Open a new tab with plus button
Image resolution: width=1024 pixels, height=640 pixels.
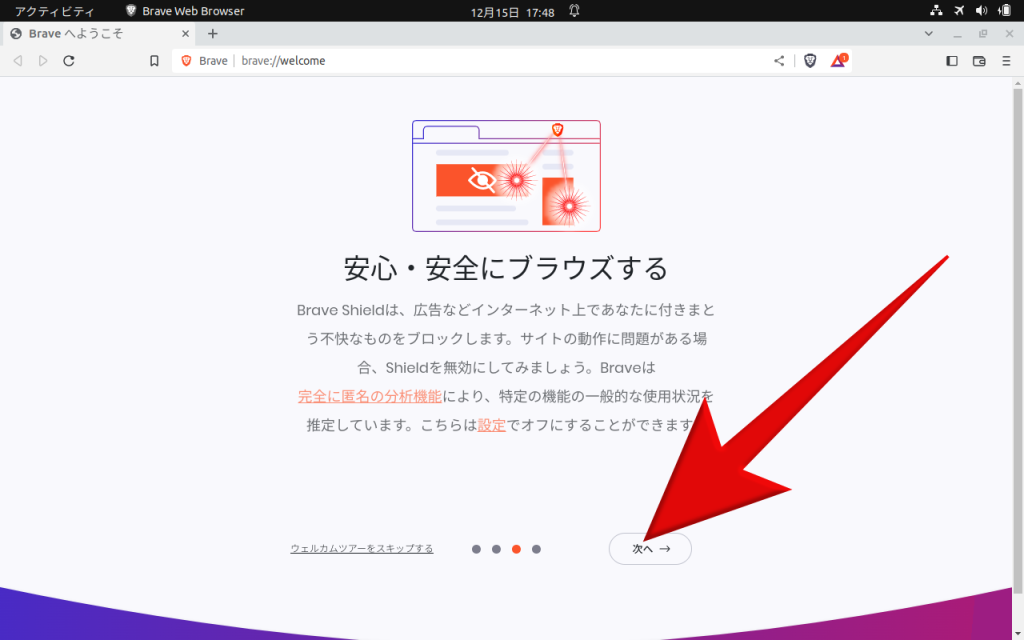pos(212,34)
